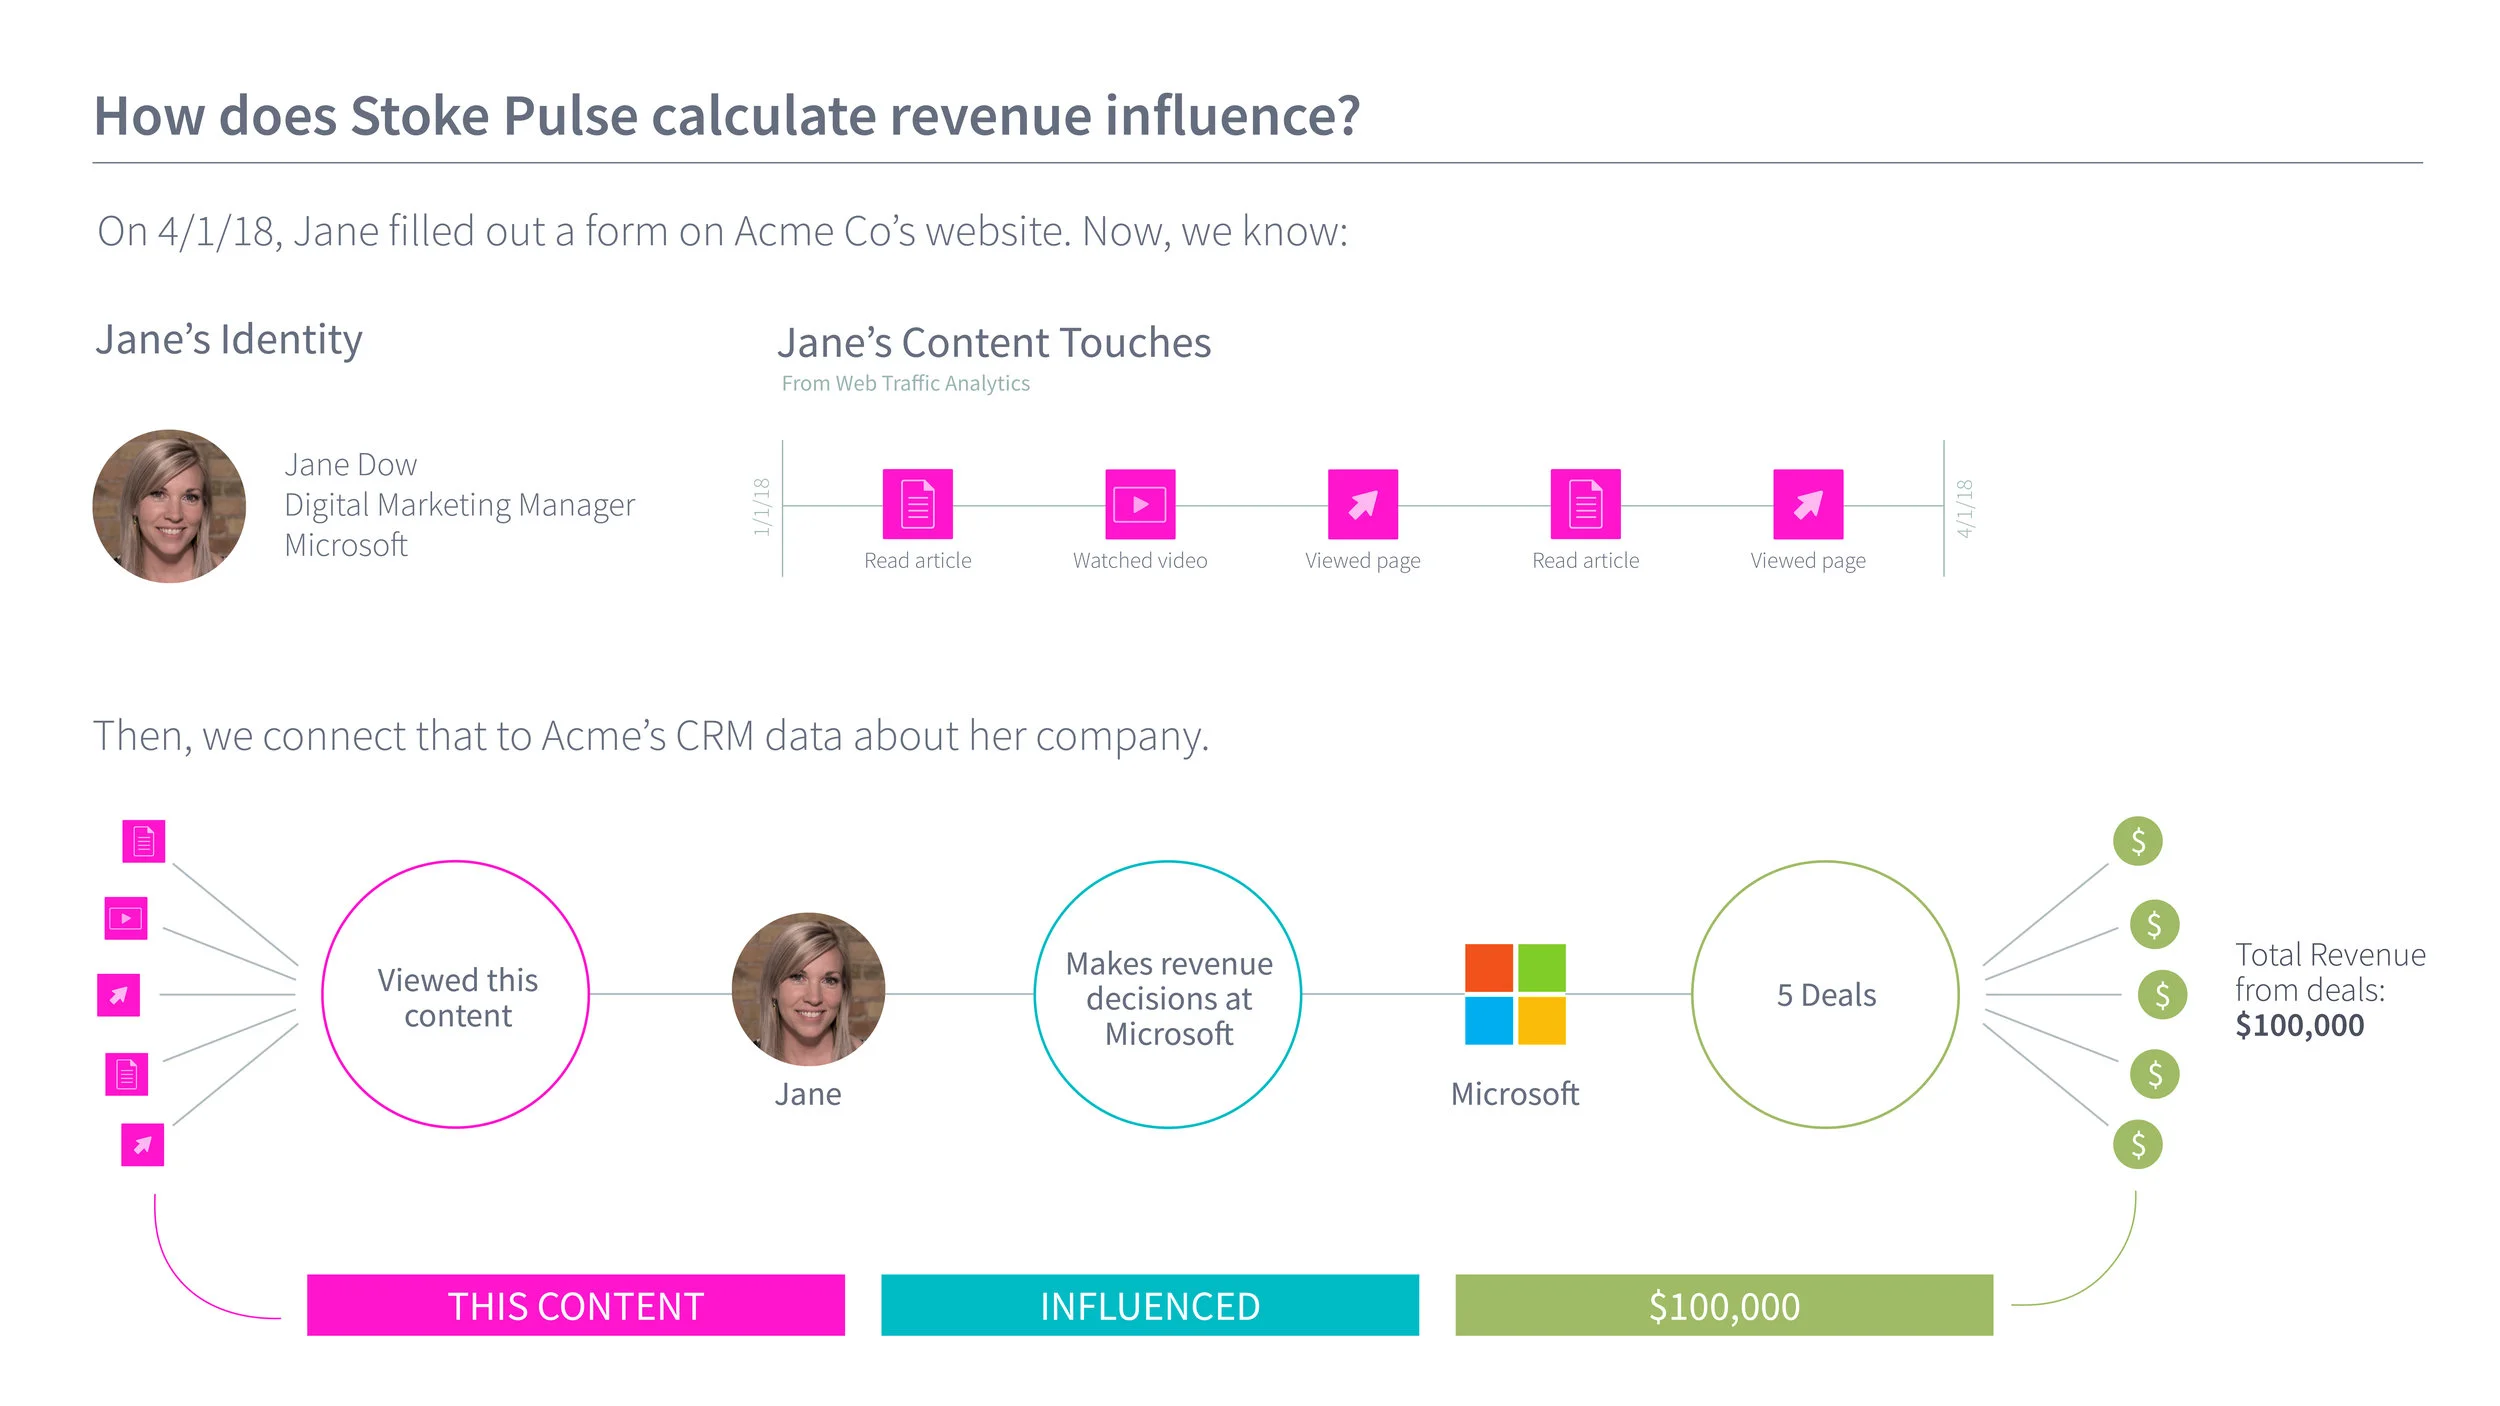Click the middle green dollar sign icon
Viewport: 2500px width, 1406px height.
[2162, 995]
